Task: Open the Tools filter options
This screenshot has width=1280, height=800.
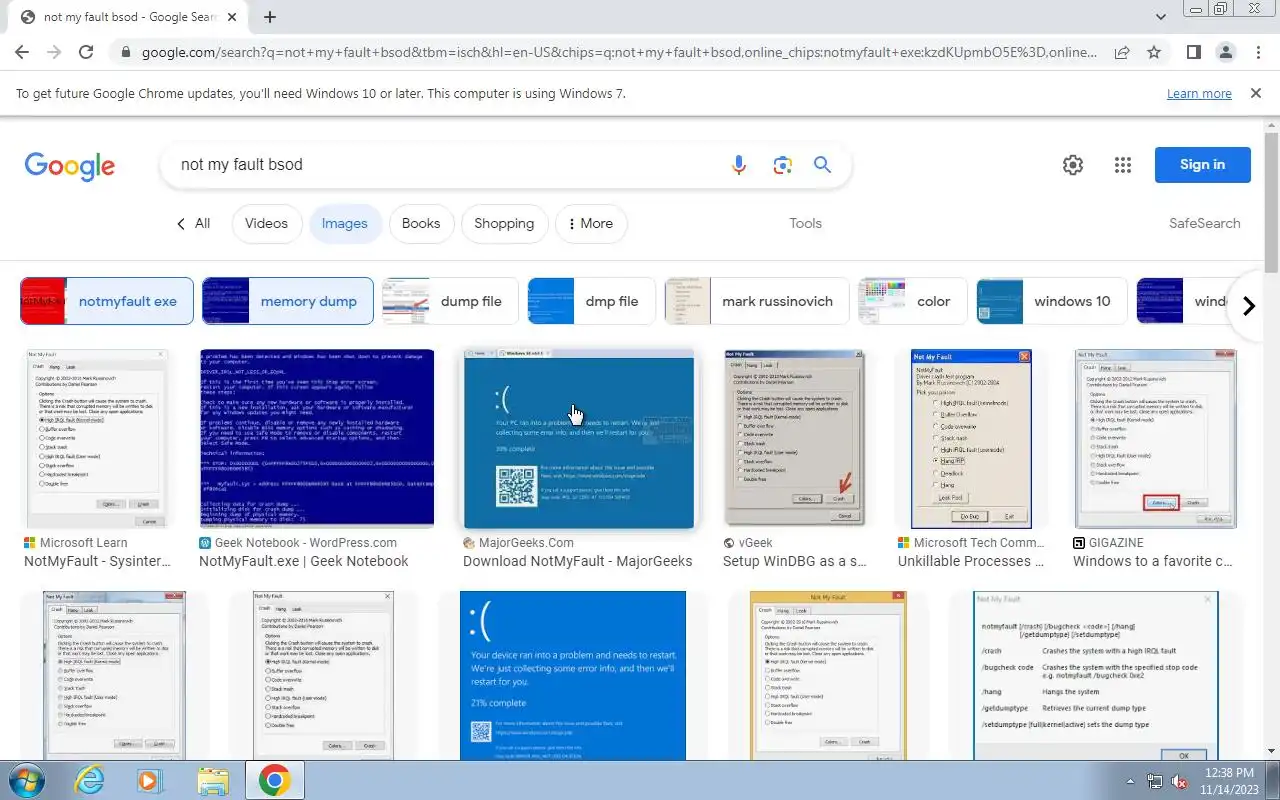Action: (x=805, y=224)
